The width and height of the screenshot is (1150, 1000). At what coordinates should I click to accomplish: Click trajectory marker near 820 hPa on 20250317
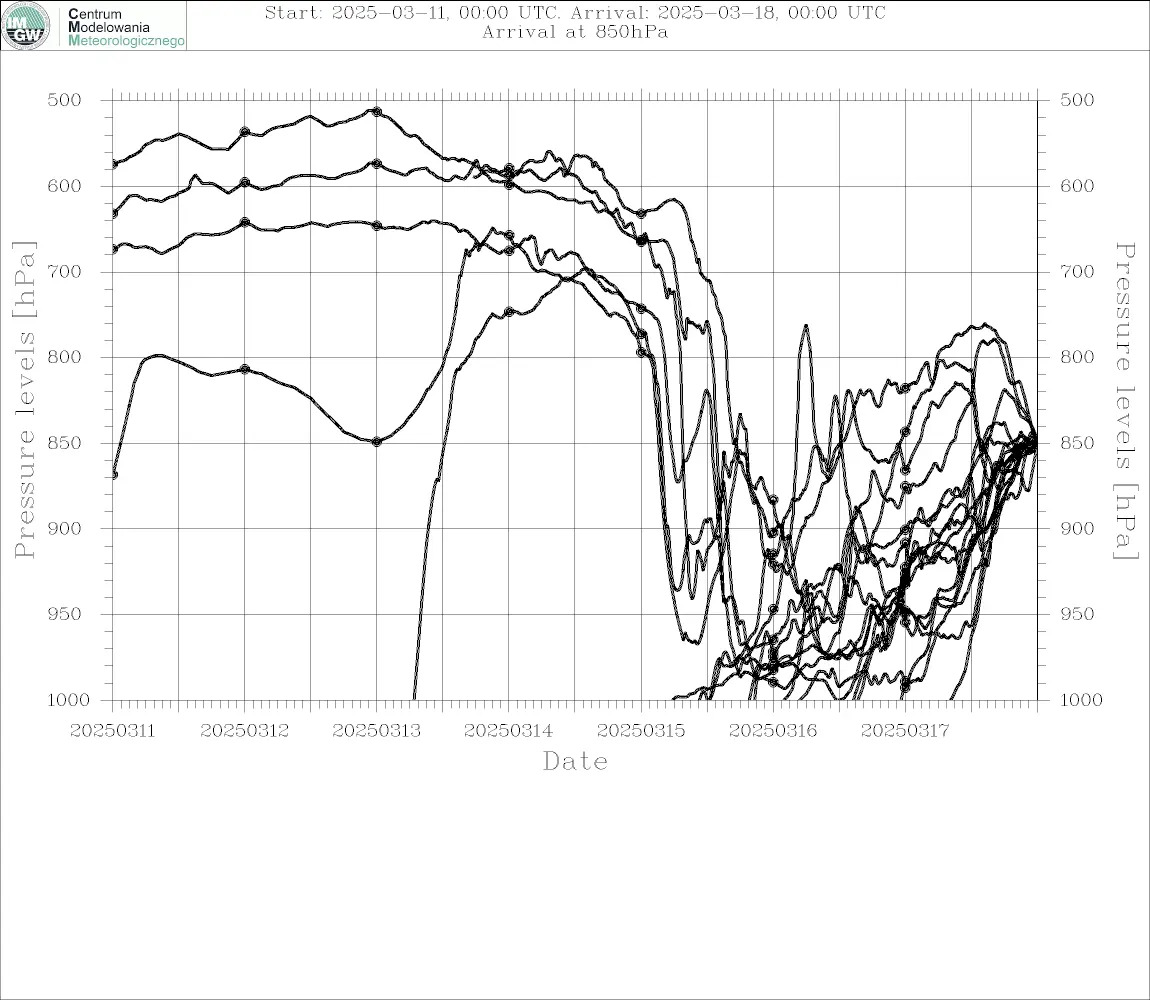pos(905,388)
